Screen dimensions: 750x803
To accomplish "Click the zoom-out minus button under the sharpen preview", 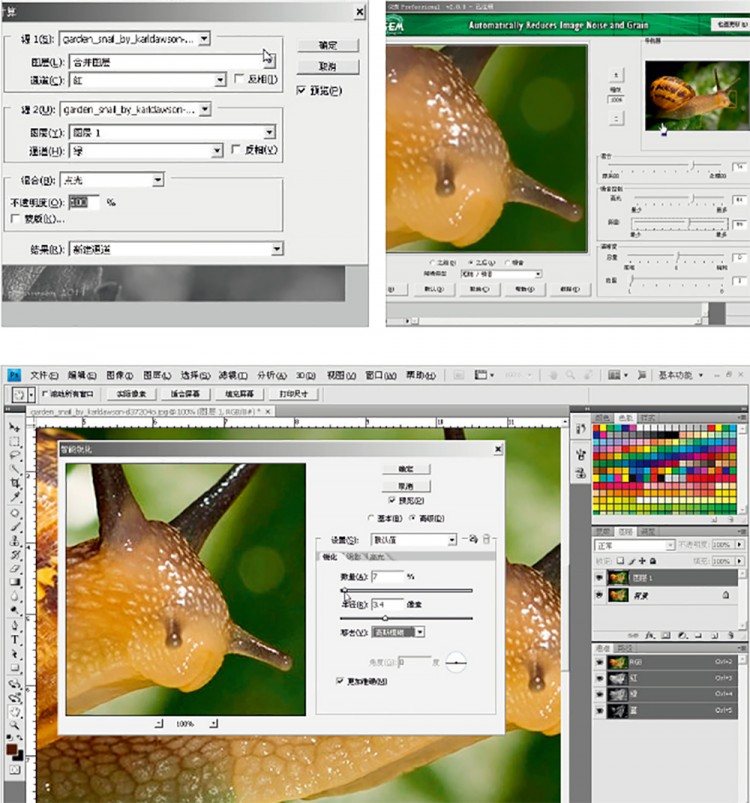I will [159, 723].
